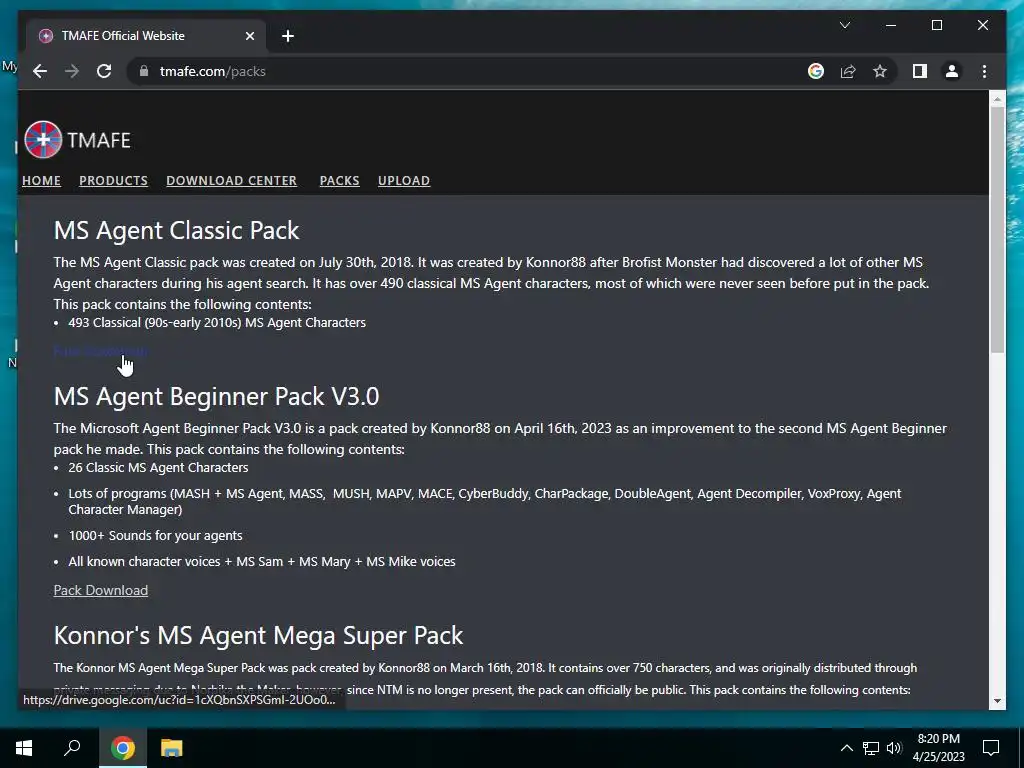The height and width of the screenshot is (768, 1024).
Task: Open the notifications action center icon
Action: pyautogui.click(x=991, y=748)
